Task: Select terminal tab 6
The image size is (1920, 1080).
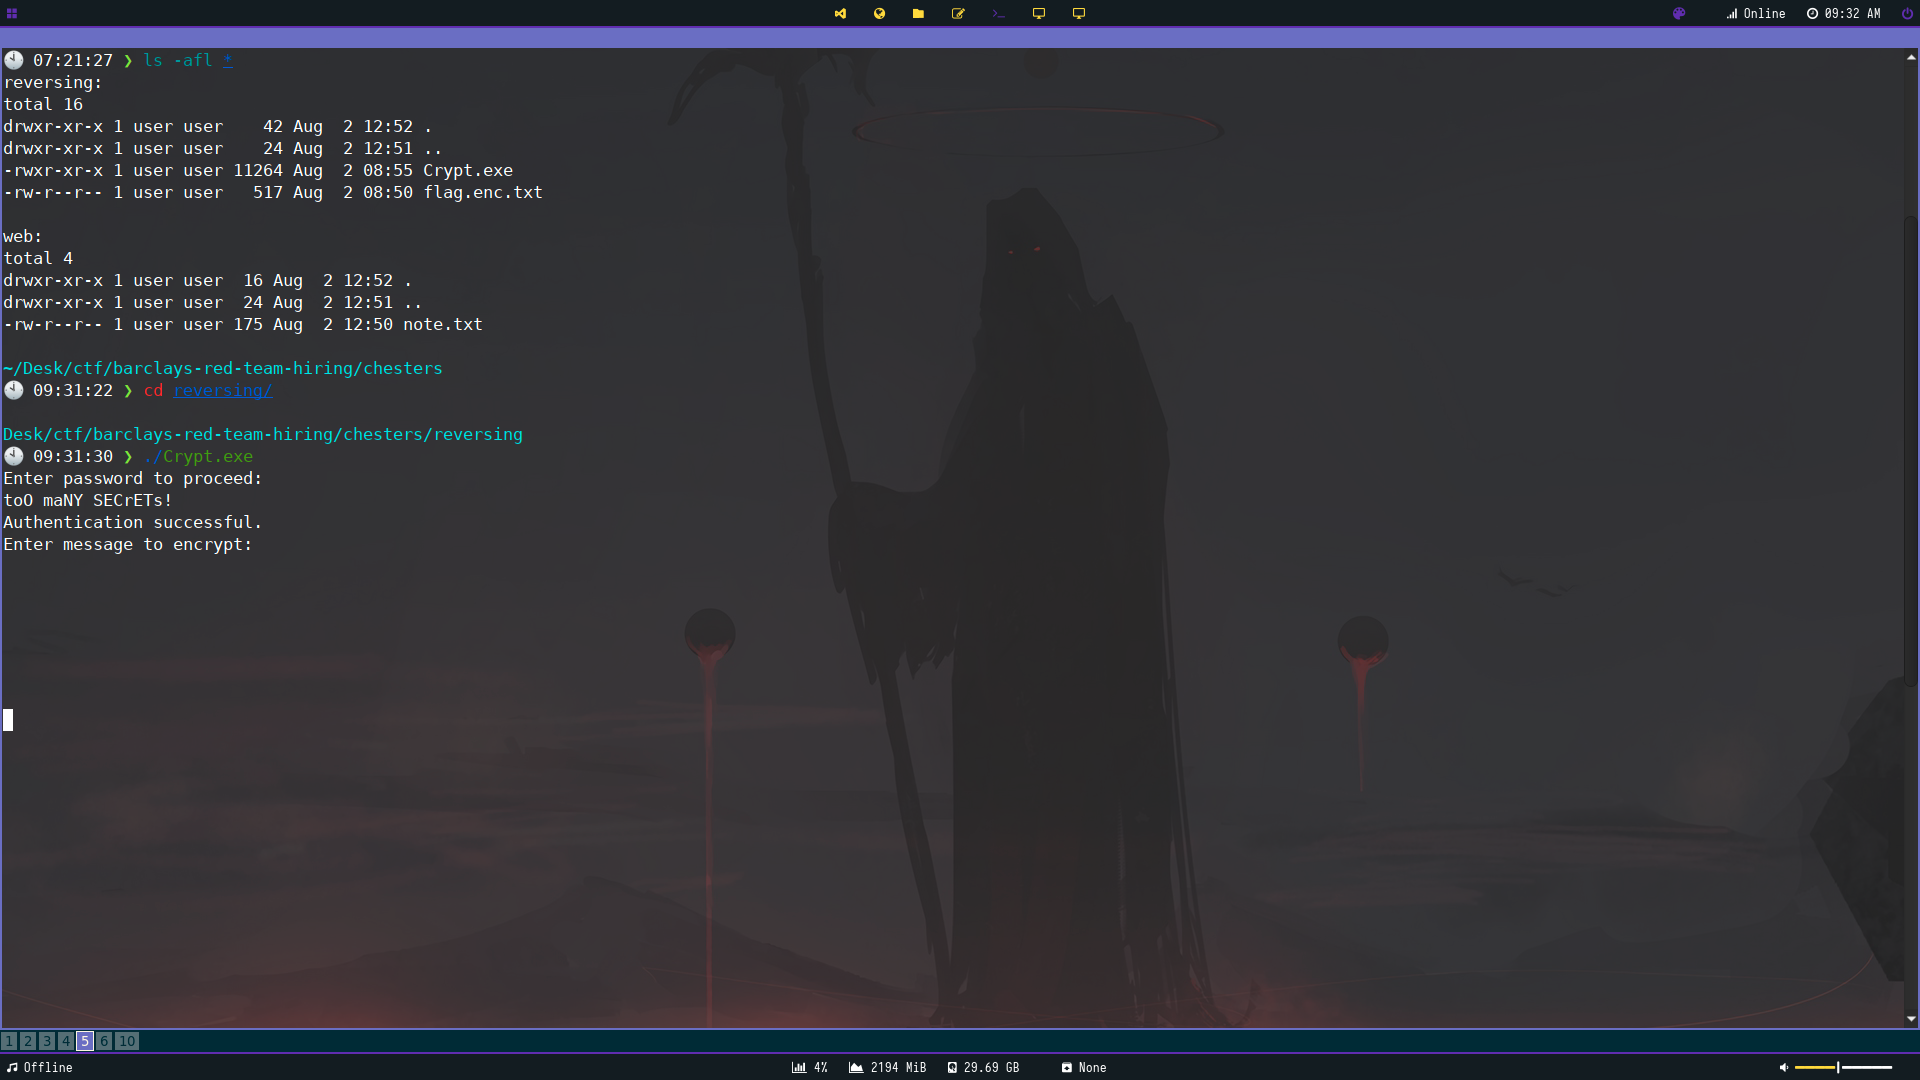Action: (104, 1041)
